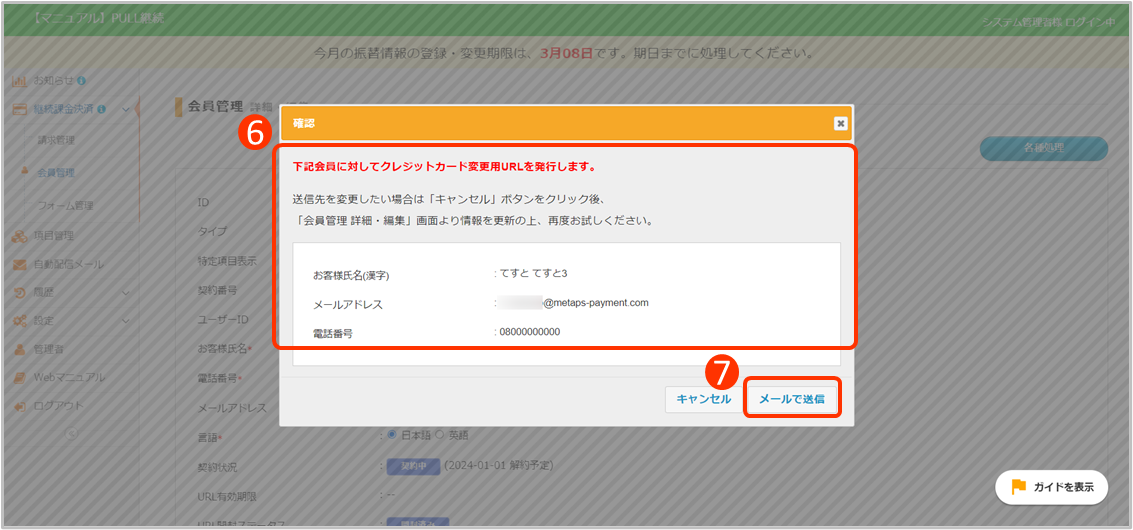Expand the 履歴 menu chevron
Viewport: 1133px width, 530px height.
point(125,293)
